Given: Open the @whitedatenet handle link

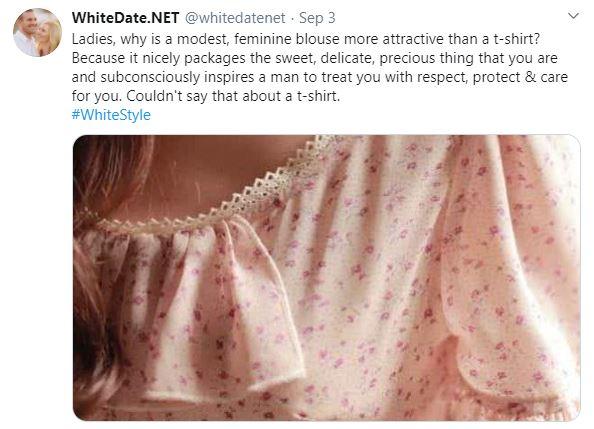Looking at the screenshot, I should click(235, 18).
